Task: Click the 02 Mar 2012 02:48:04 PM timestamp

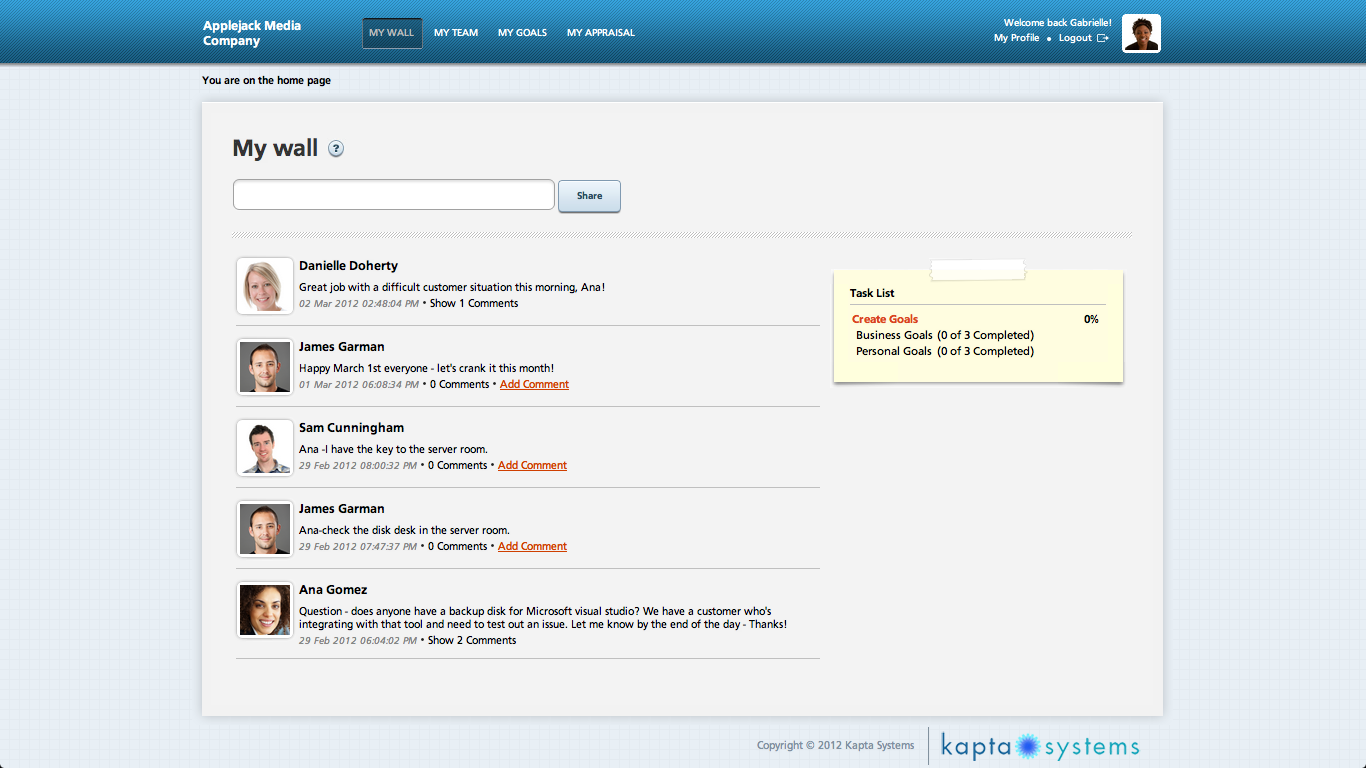Action: (x=359, y=303)
